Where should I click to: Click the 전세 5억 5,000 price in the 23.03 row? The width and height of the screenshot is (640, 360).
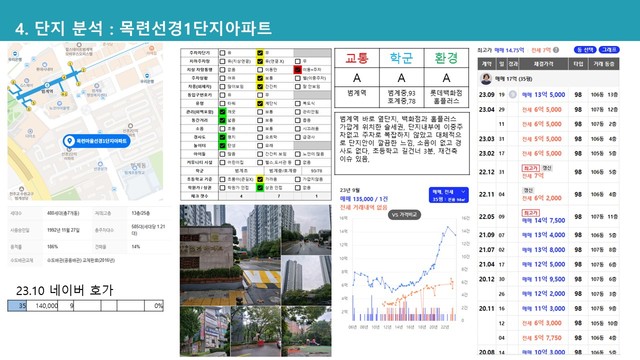coord(542,139)
